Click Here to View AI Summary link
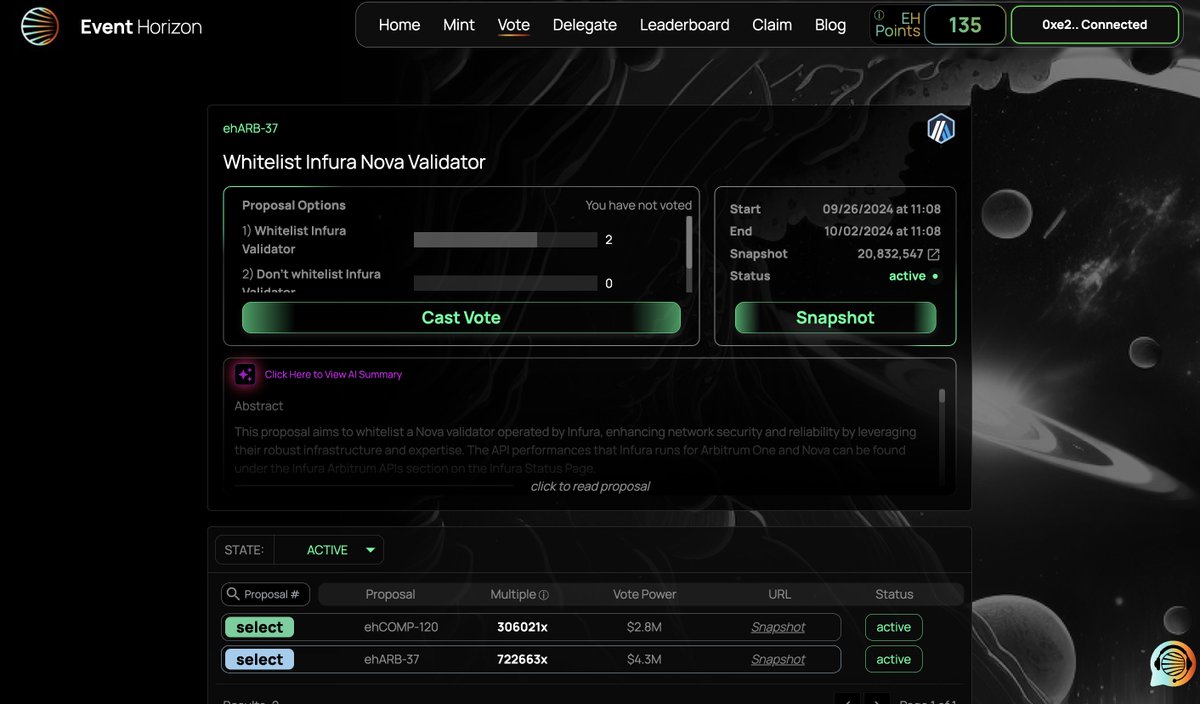This screenshot has height=704, width=1200. (x=333, y=374)
